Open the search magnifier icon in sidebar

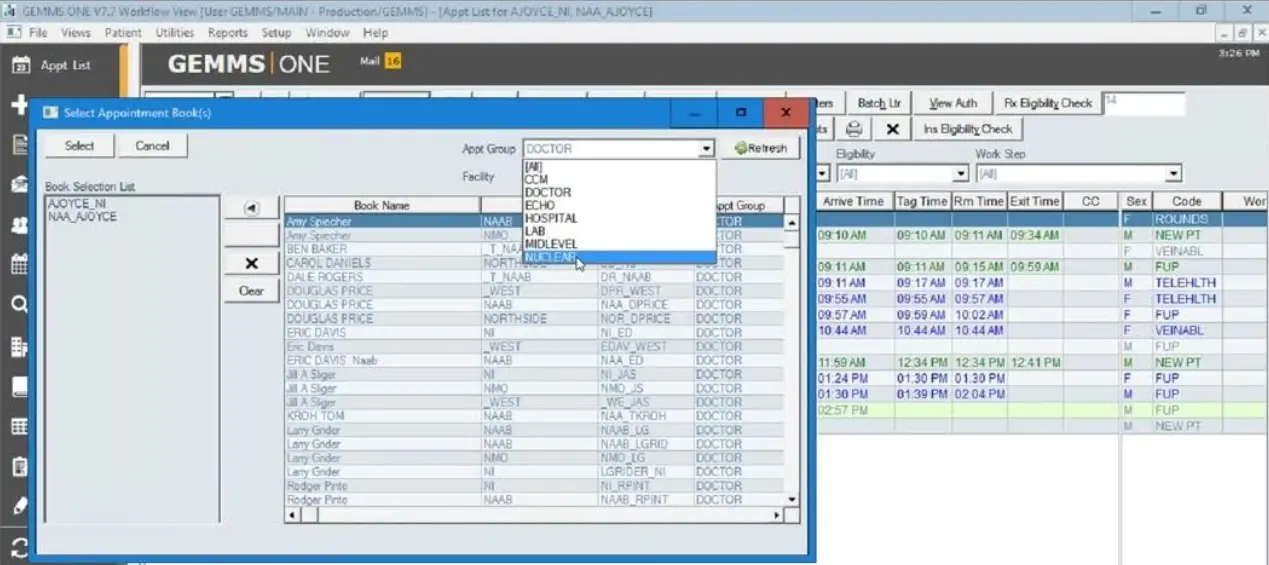(x=19, y=305)
